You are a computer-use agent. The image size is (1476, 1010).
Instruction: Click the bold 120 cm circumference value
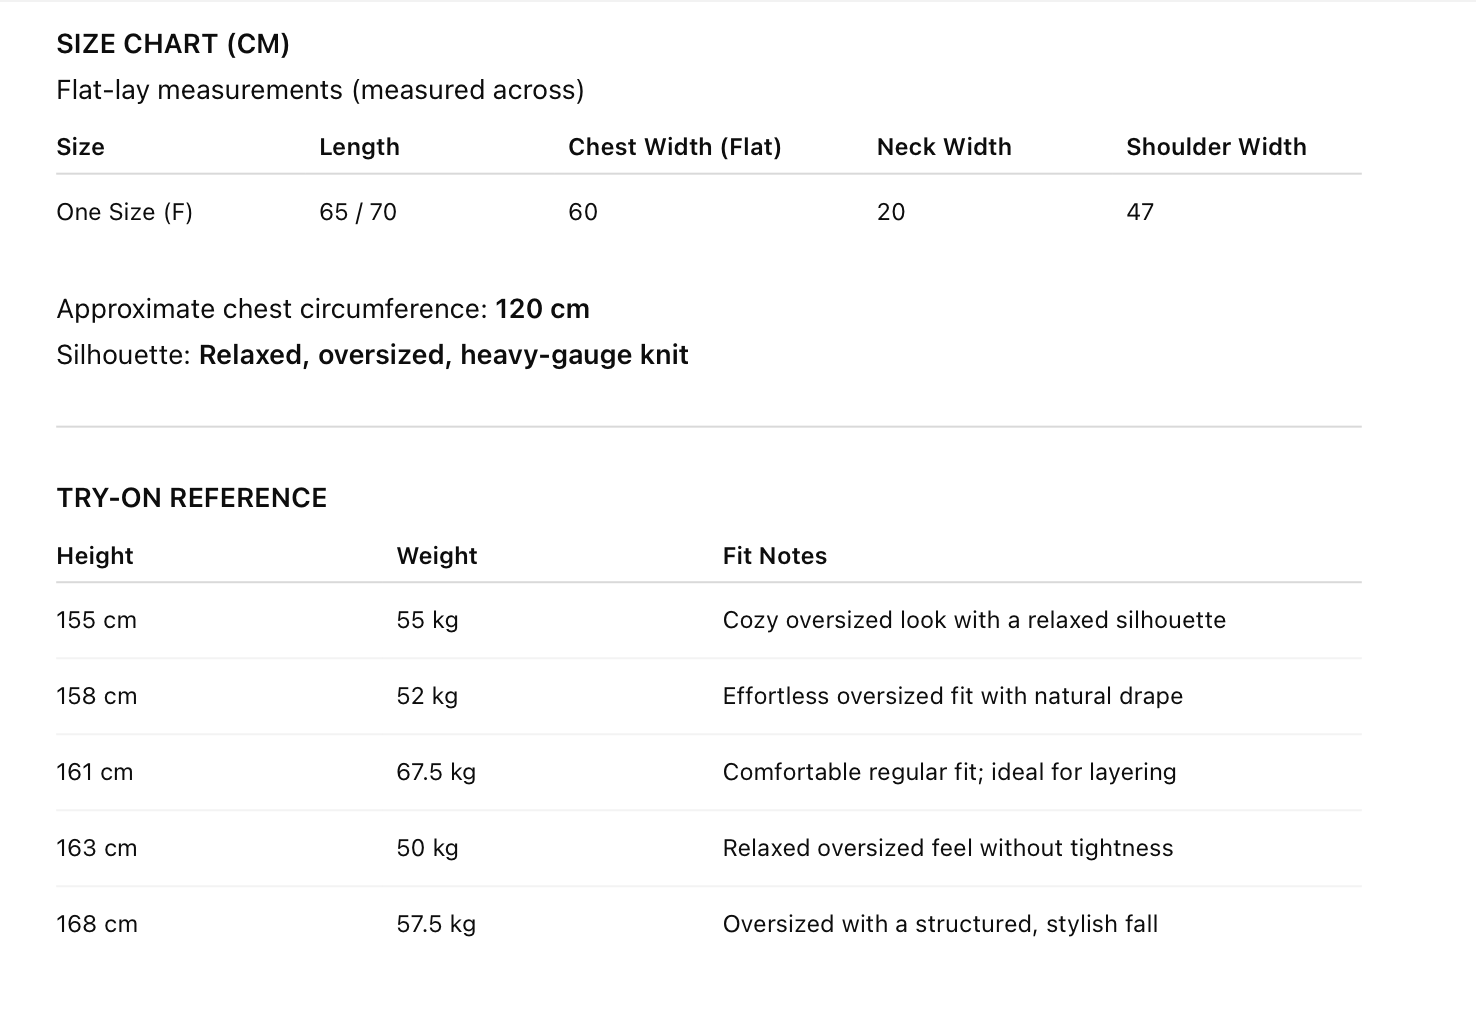[x=542, y=309]
